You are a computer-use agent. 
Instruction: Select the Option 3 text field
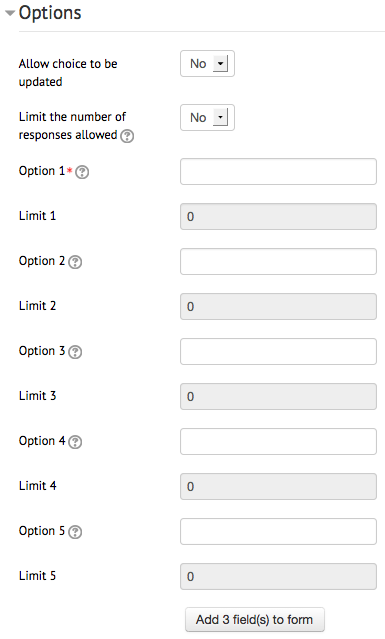(x=278, y=352)
